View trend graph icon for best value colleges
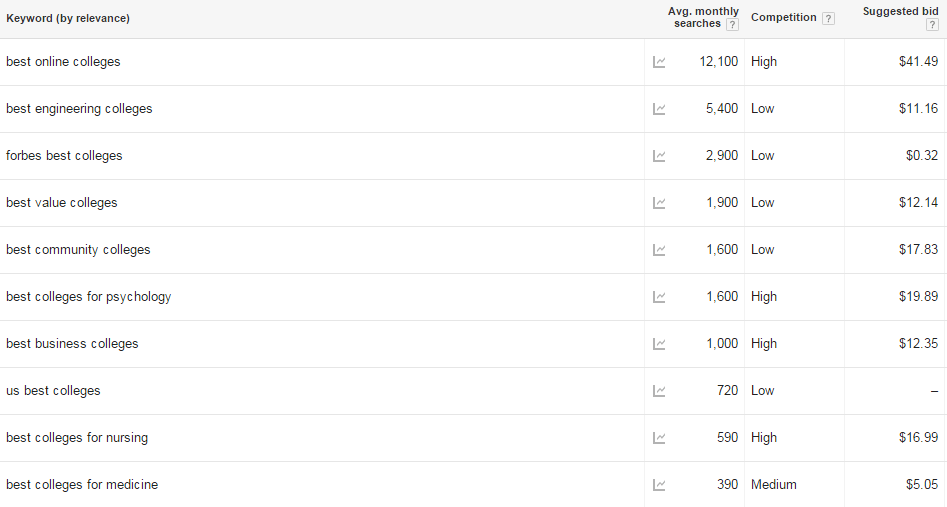 tap(659, 203)
